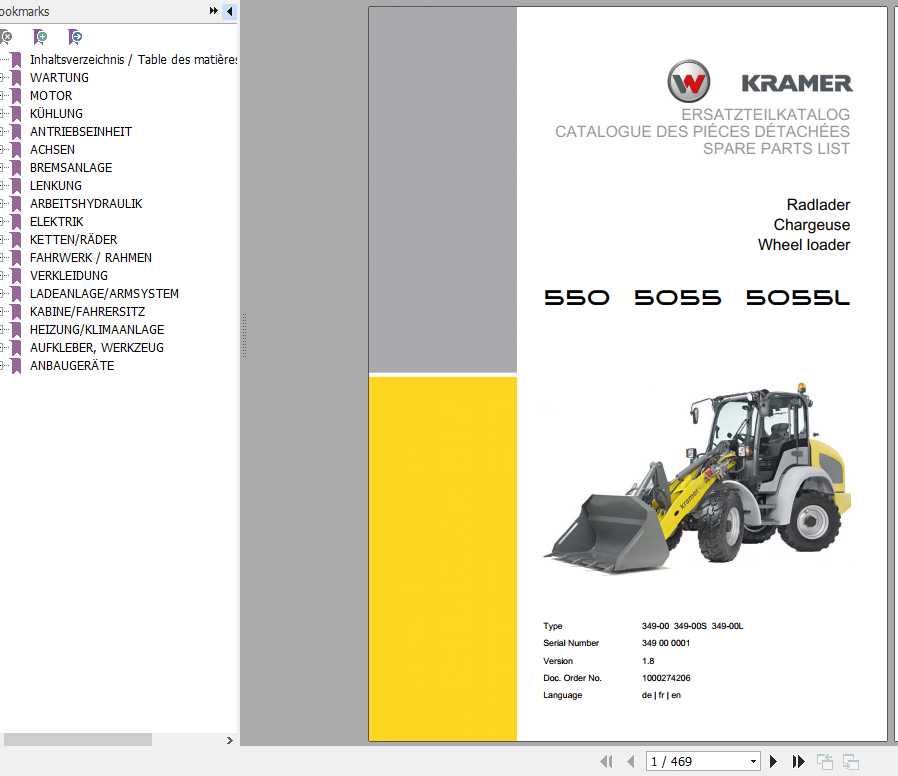Open the page number dropdown arrow

(754, 762)
